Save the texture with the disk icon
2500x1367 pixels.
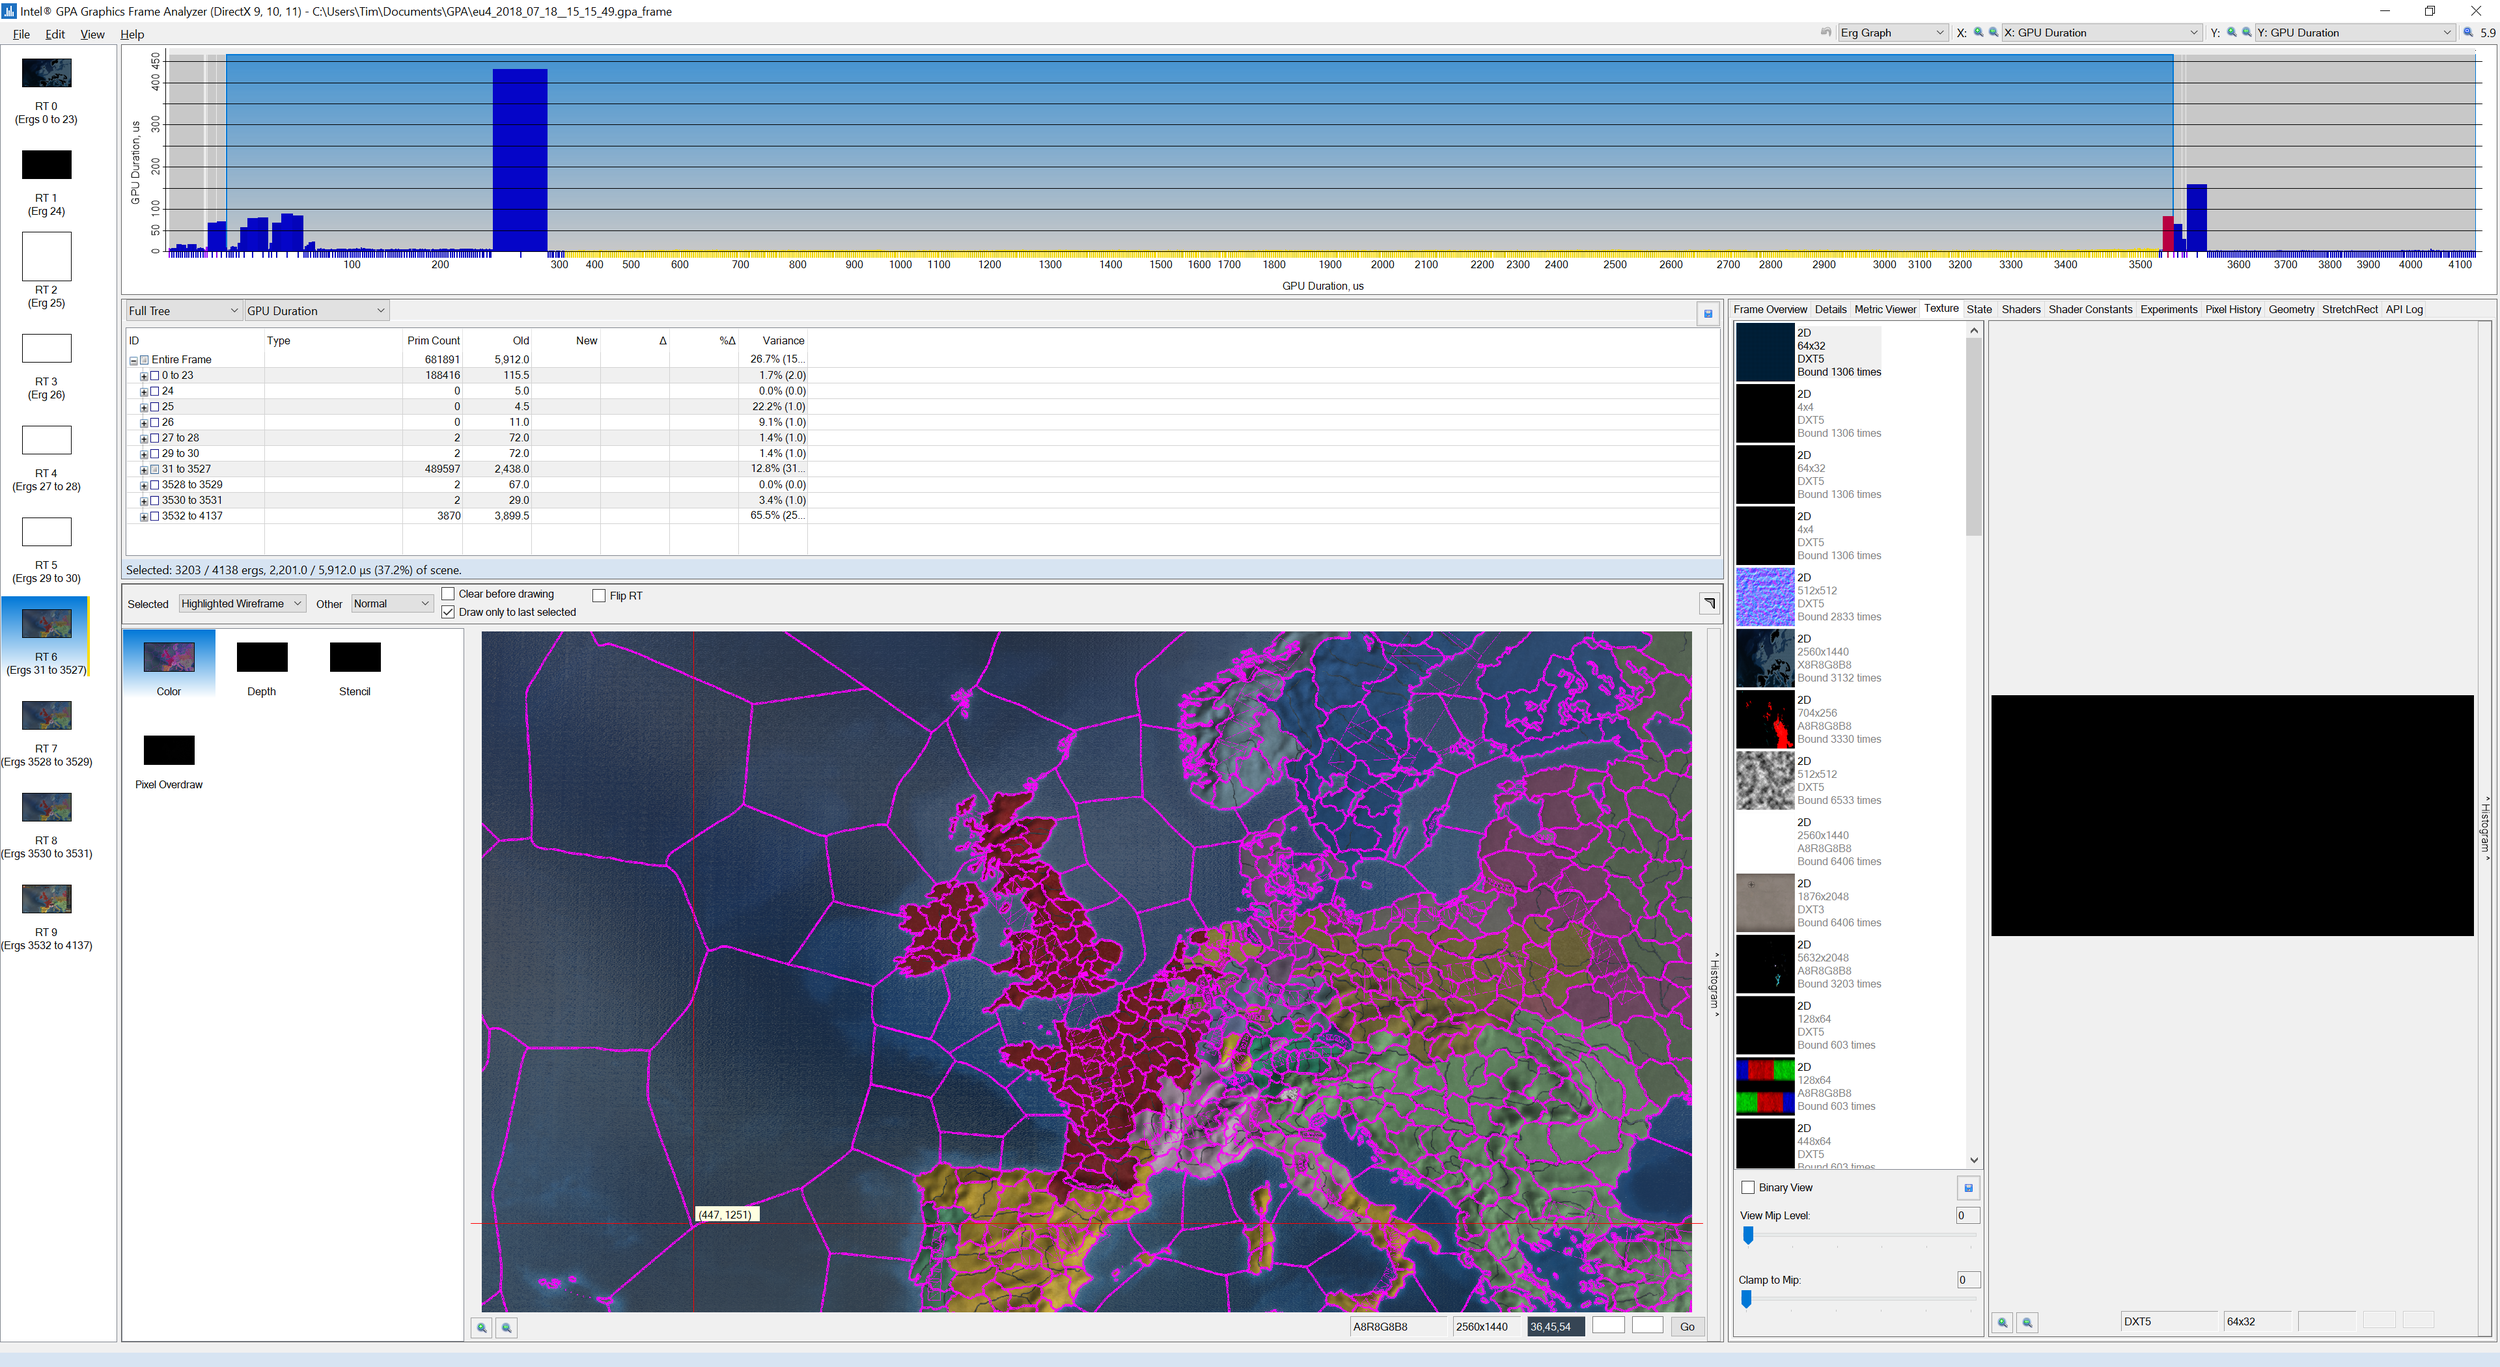pyautogui.click(x=1968, y=1188)
